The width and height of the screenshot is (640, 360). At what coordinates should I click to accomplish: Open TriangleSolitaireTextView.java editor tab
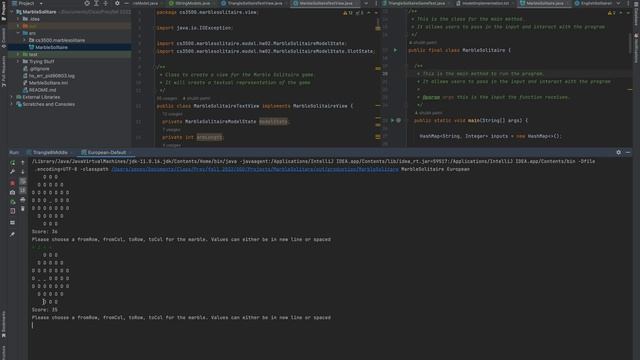[255, 3]
